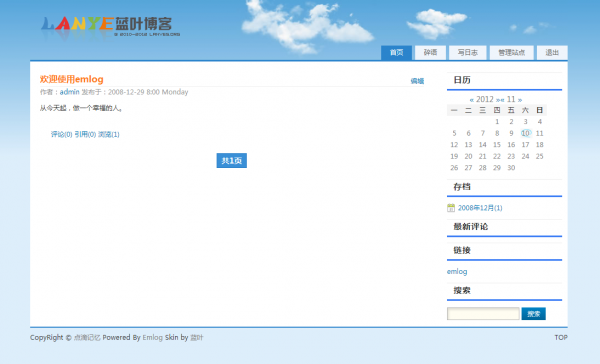600x364 pixels.
Task: Open the 蓝叶 skin author link
Action: pyautogui.click(x=197, y=338)
